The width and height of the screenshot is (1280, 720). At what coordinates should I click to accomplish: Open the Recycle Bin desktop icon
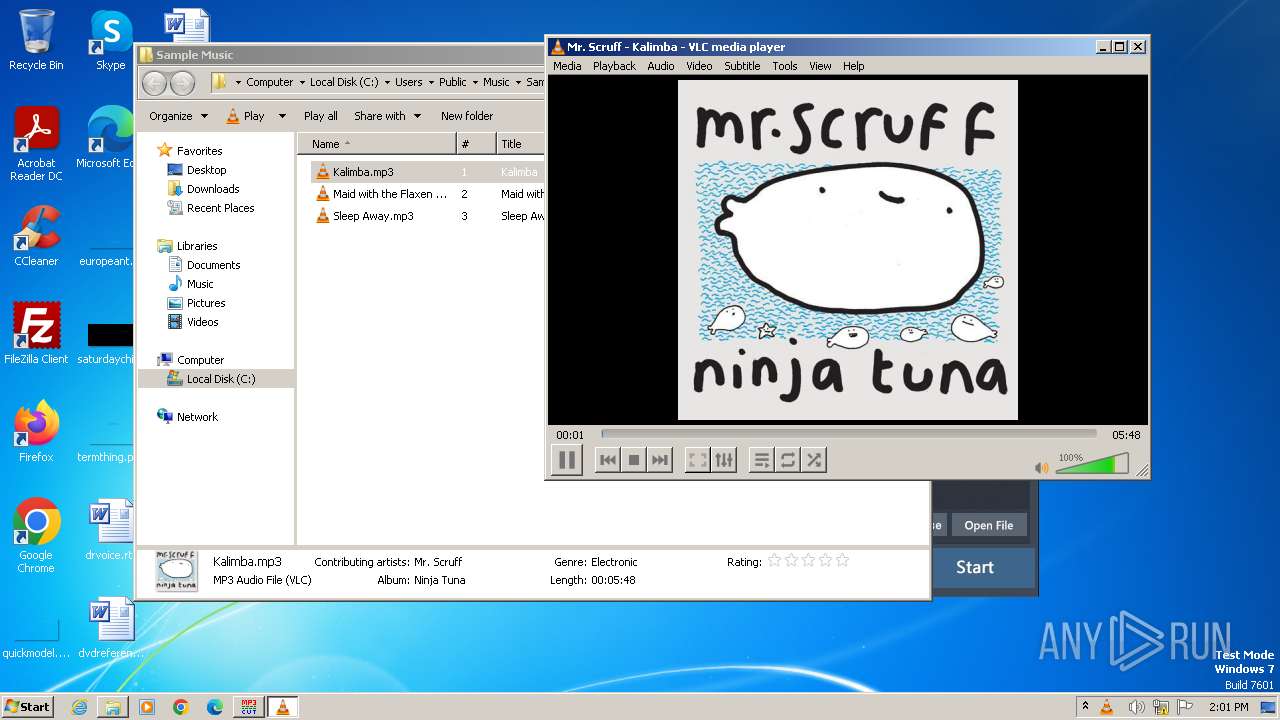tap(36, 41)
